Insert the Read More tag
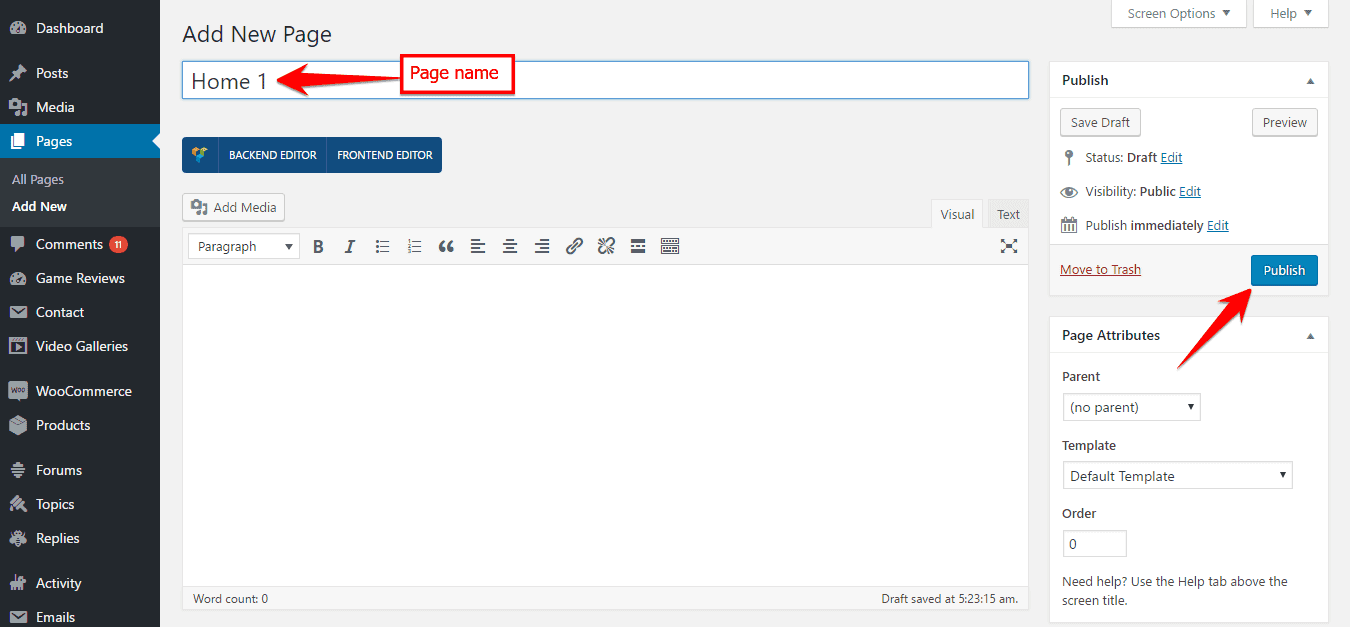The image size is (1350, 627). click(x=638, y=245)
